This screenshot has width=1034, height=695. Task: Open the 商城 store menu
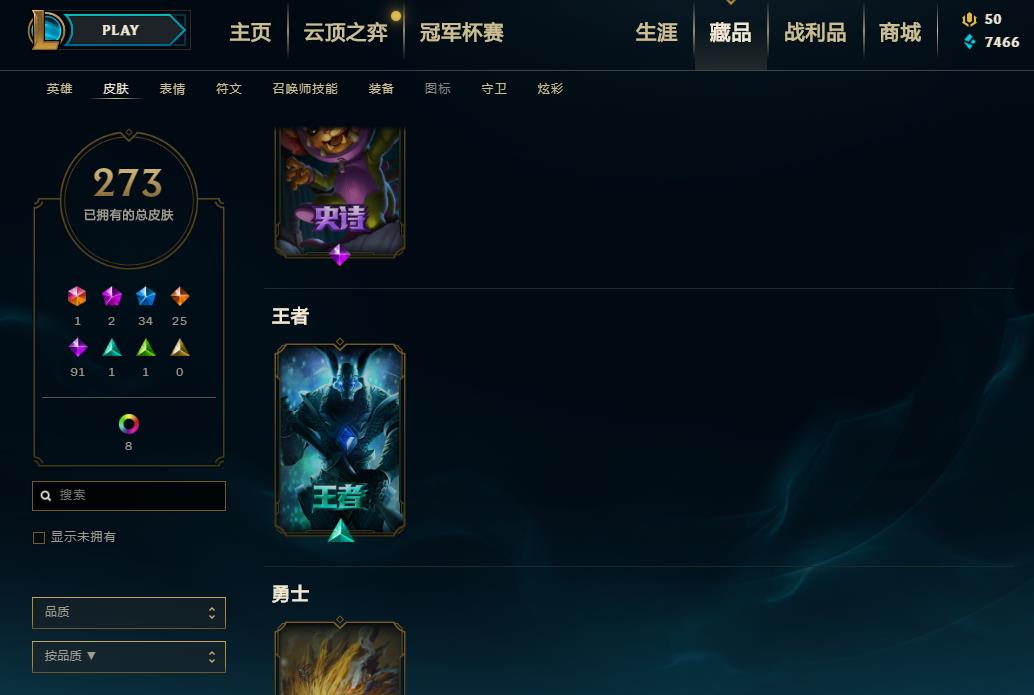click(x=900, y=32)
